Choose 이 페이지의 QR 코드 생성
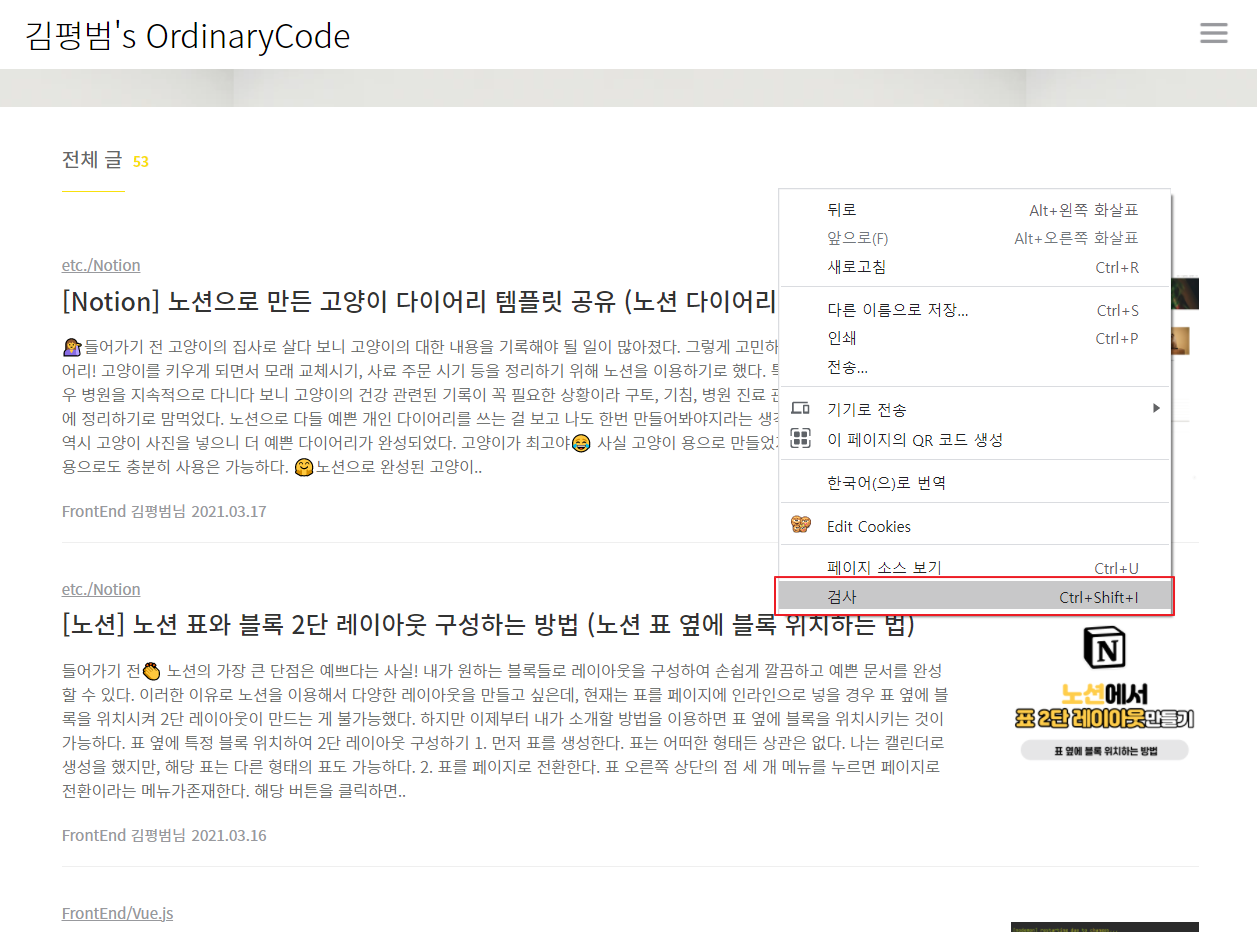Image resolution: width=1257 pixels, height=932 pixels. click(975, 439)
